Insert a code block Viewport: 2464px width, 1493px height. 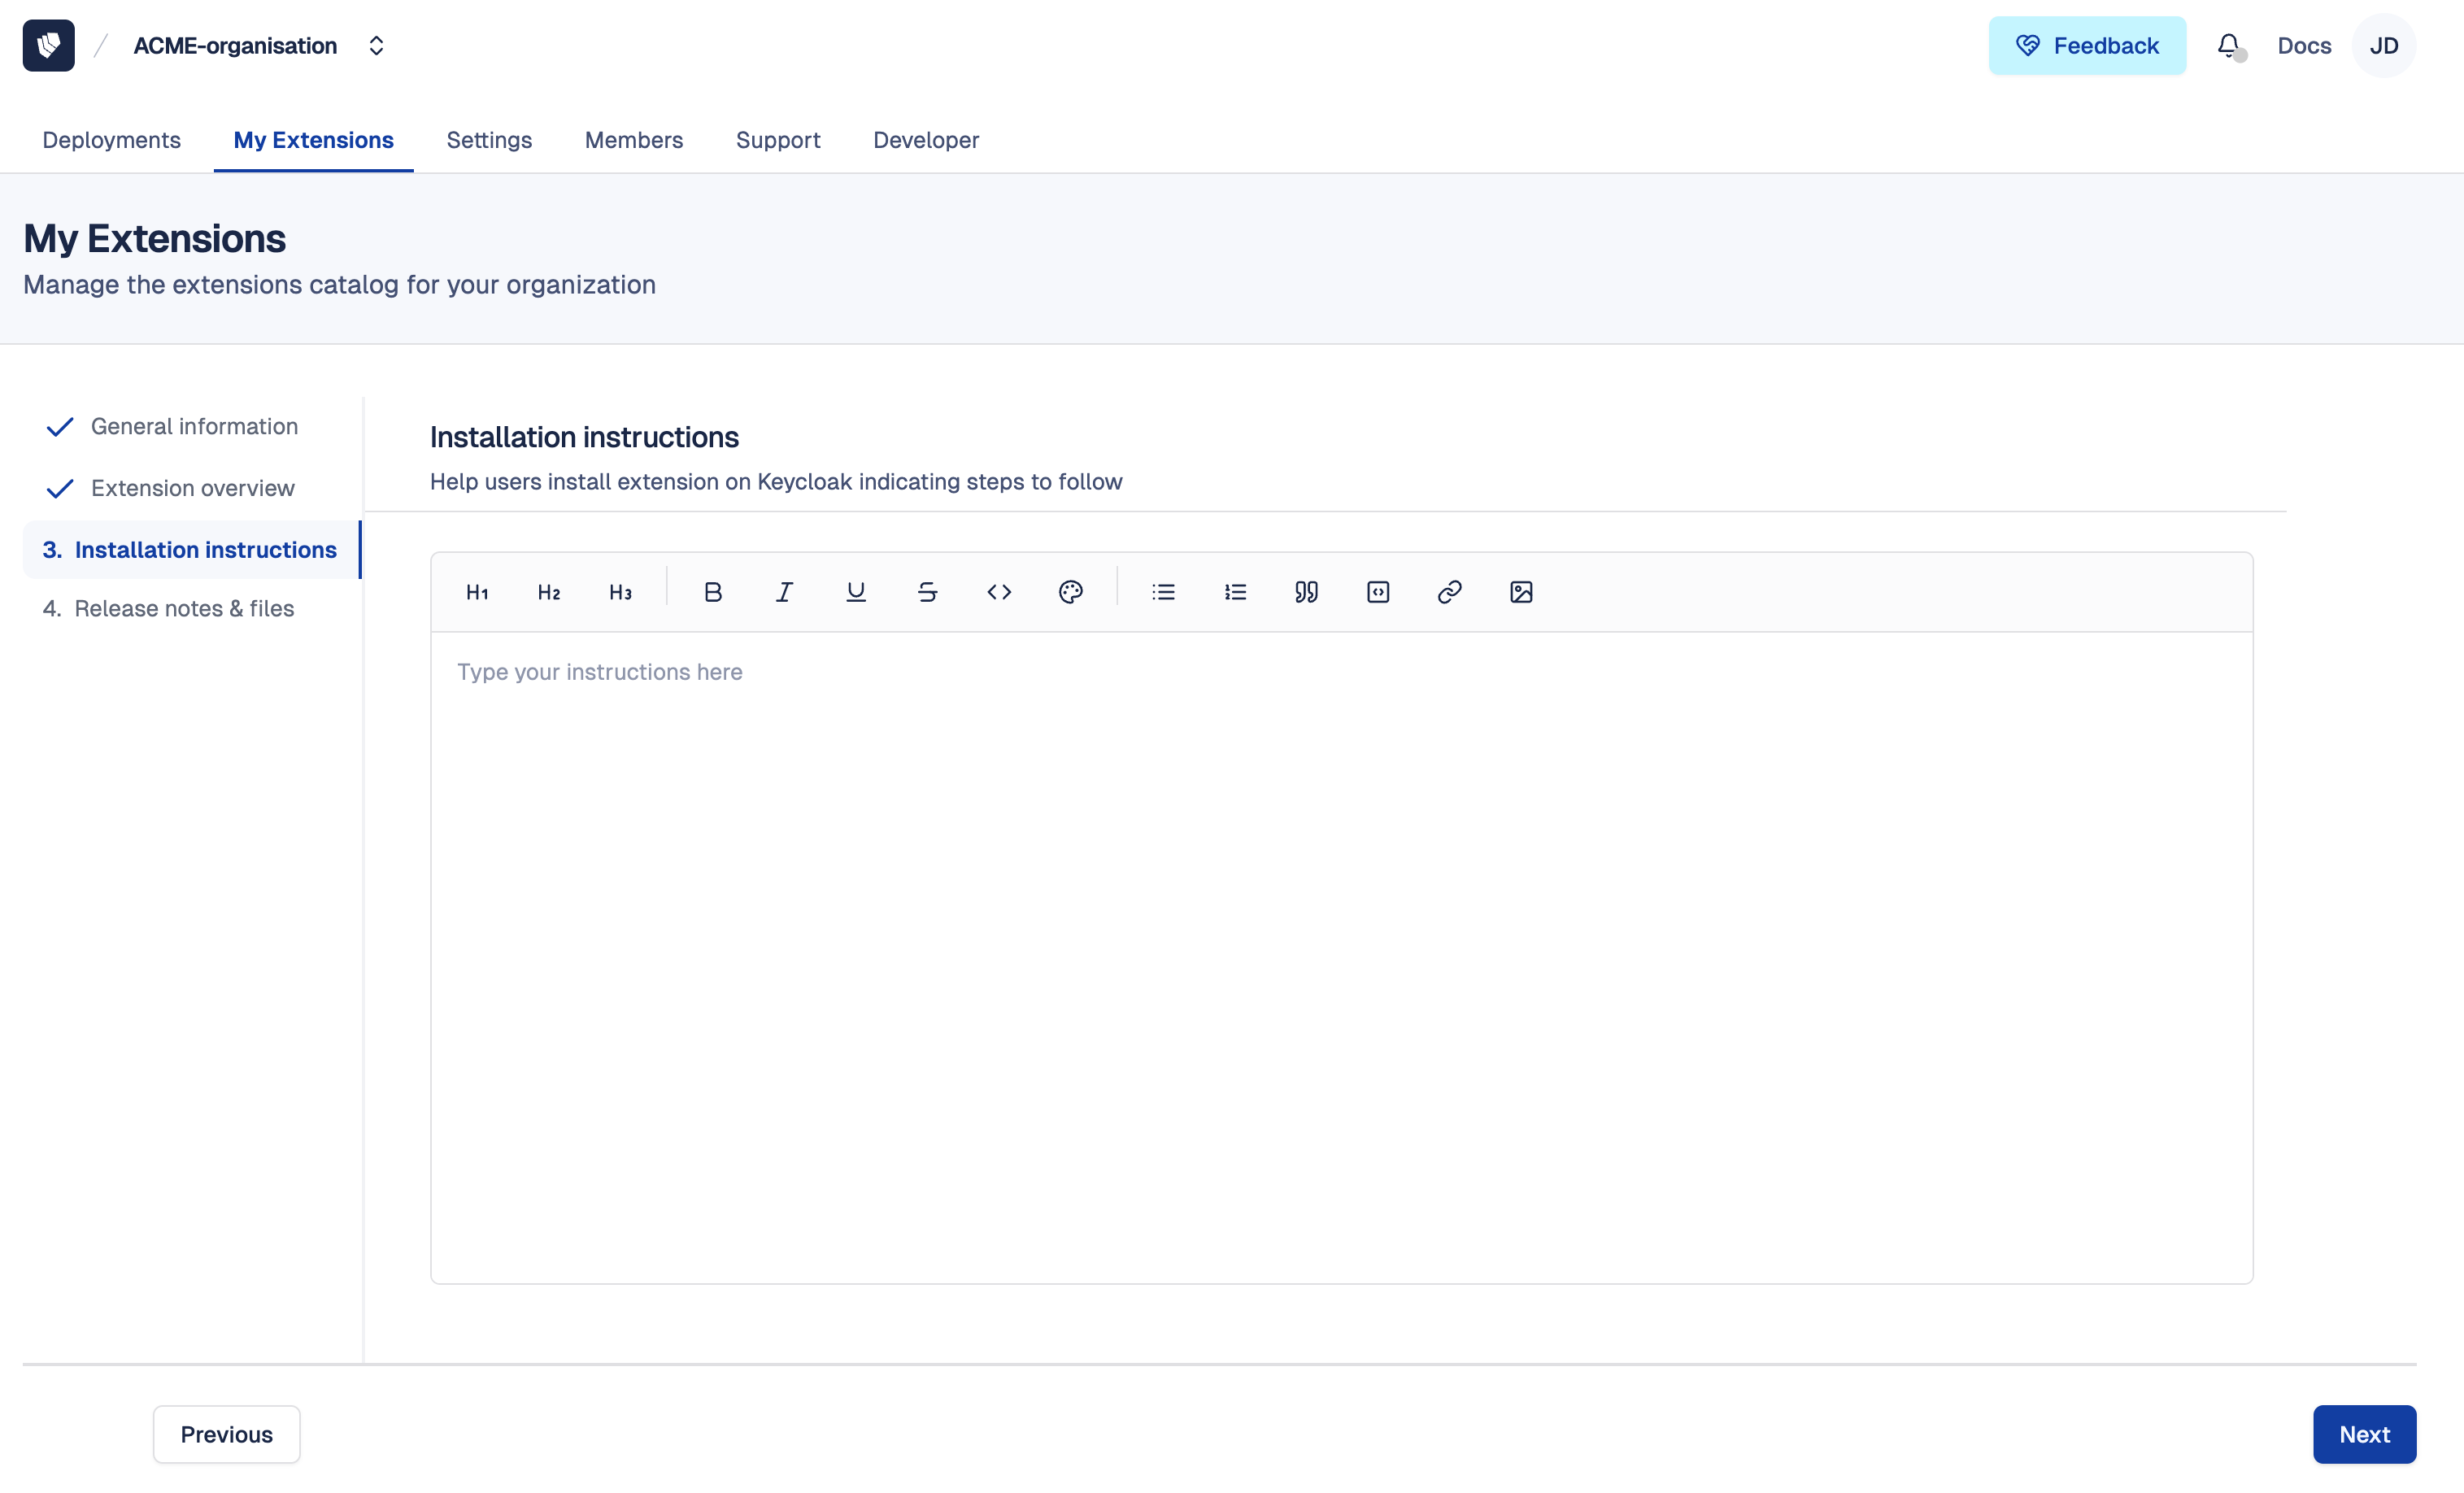tap(1378, 591)
